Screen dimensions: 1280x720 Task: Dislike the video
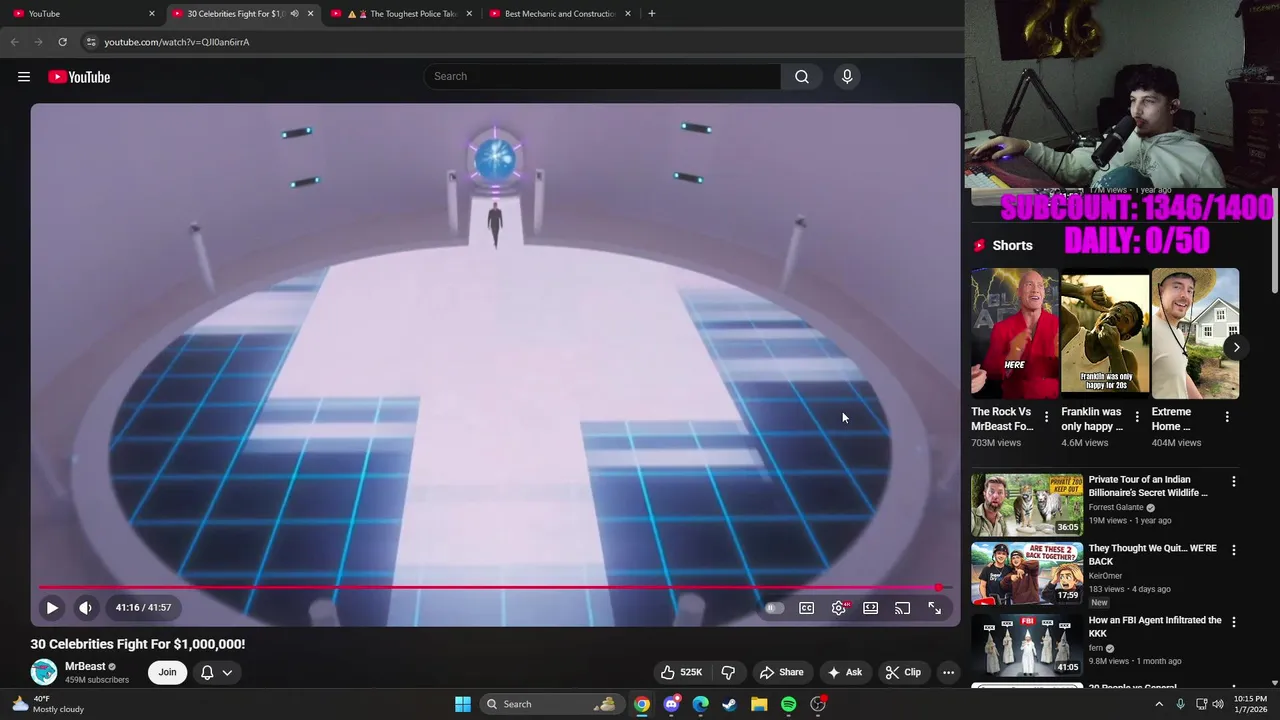[x=728, y=672]
